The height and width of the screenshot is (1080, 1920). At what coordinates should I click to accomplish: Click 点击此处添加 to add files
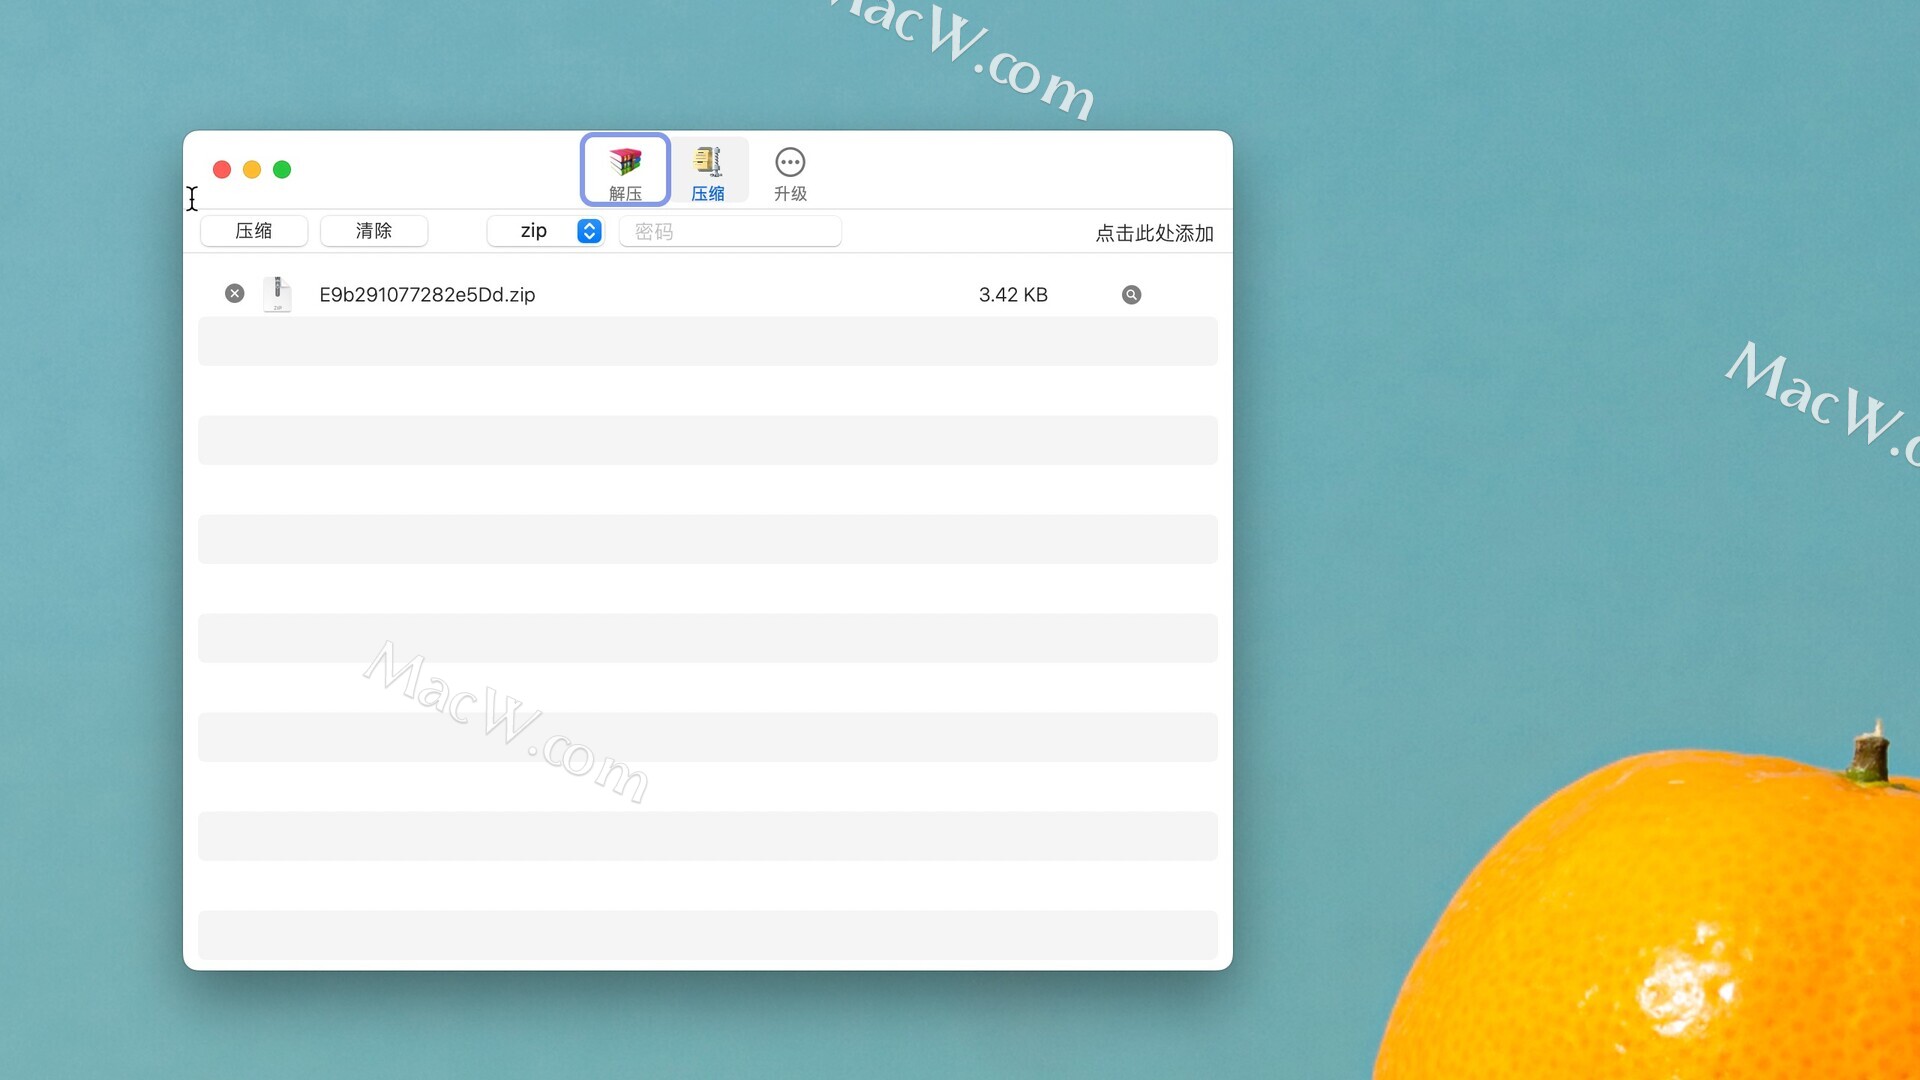pos(1154,233)
